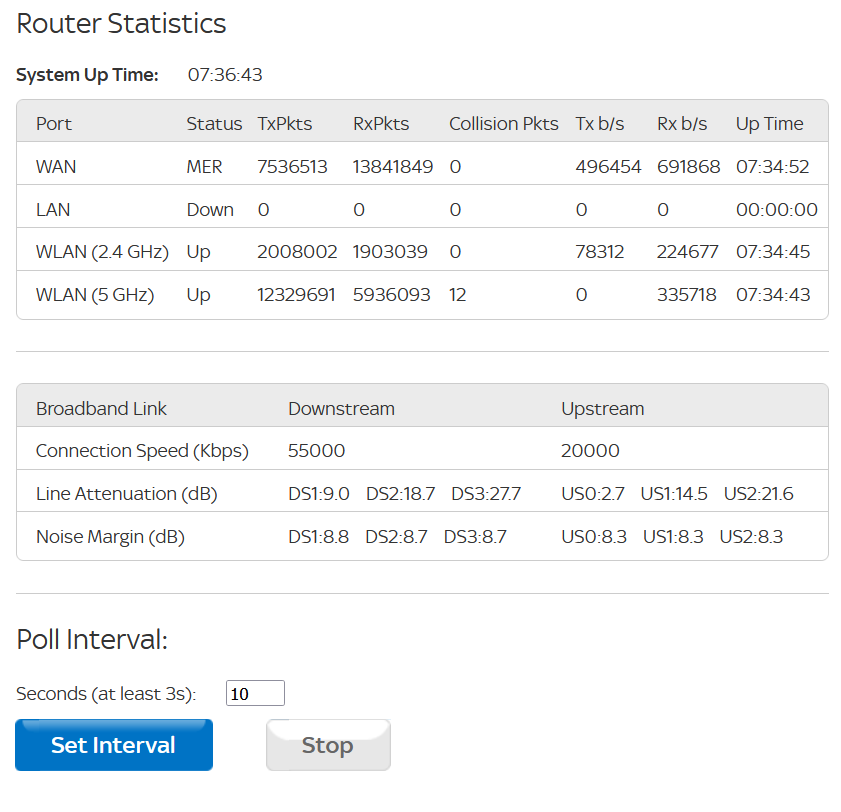Focus the poll interval seconds field
This screenshot has width=841, height=812.
click(255, 693)
